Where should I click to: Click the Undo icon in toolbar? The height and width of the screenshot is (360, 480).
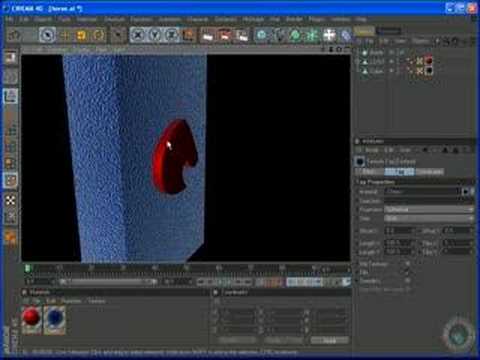pyautogui.click(x=14, y=35)
